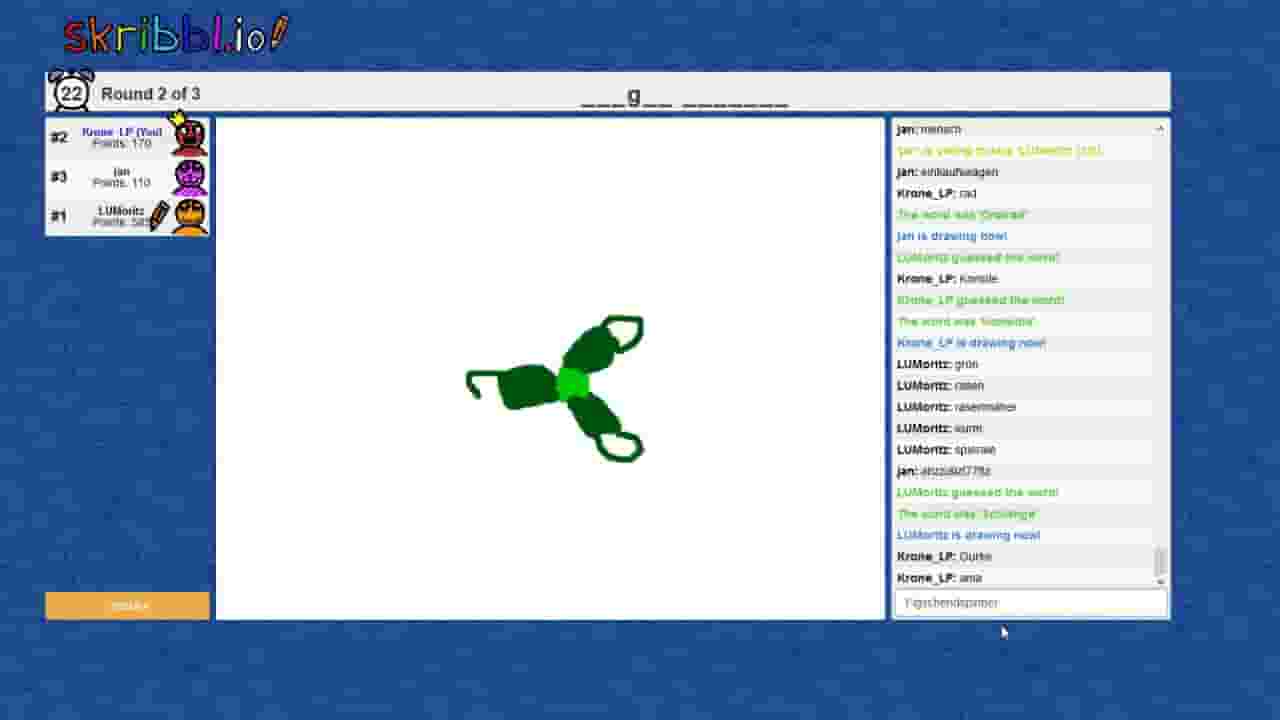Click the #2 rank label
The width and height of the screenshot is (1280, 720).
(58, 138)
